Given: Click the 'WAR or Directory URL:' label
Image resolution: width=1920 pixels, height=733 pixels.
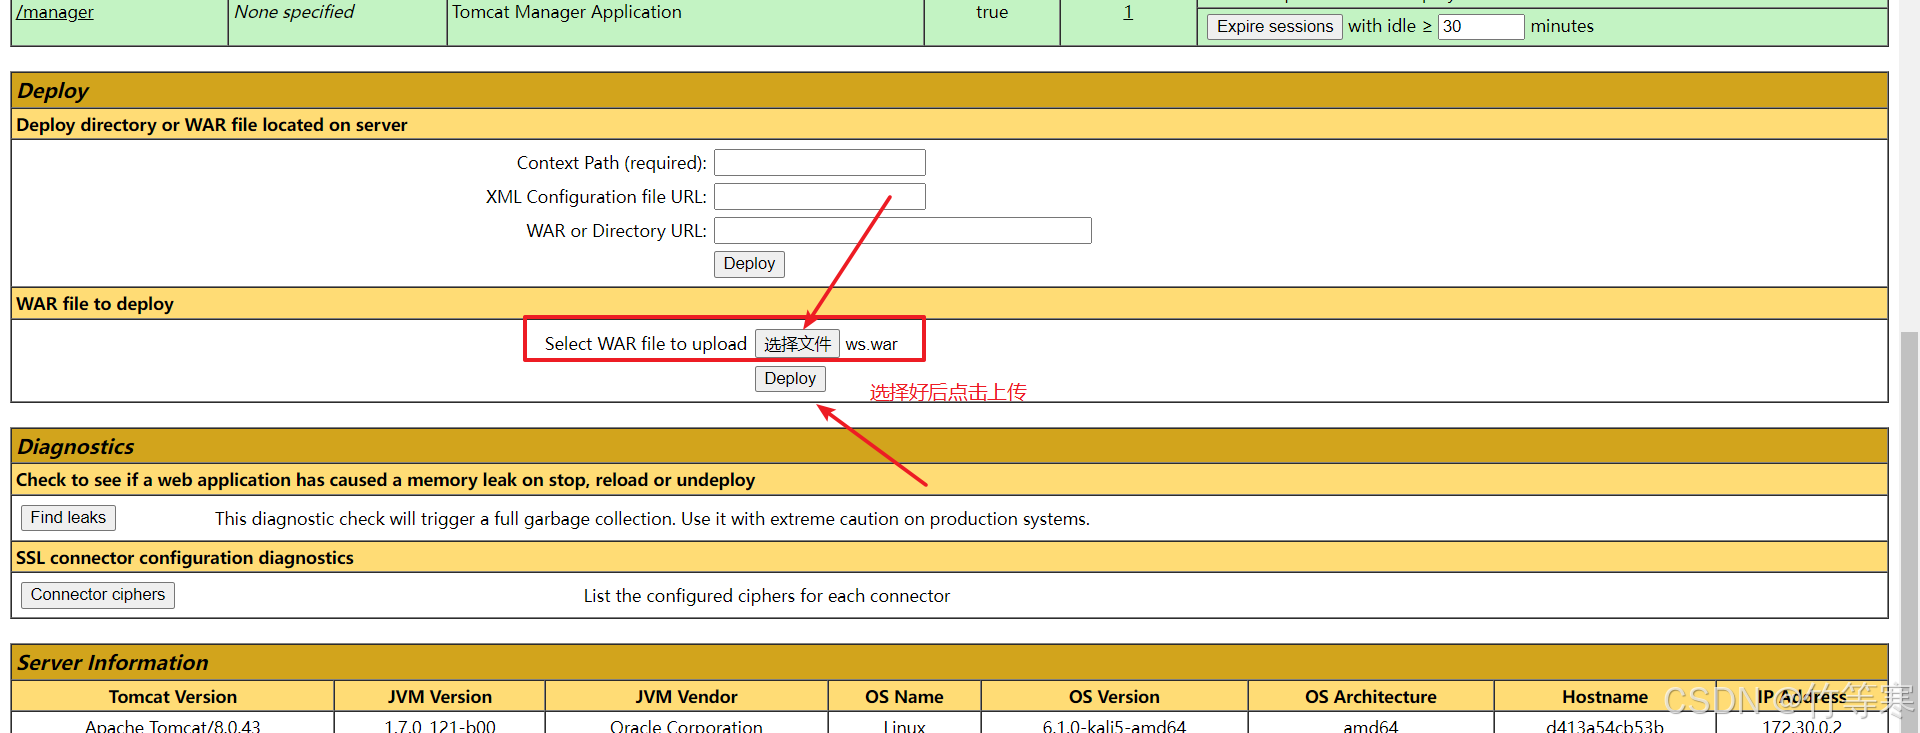Looking at the screenshot, I should pyautogui.click(x=617, y=231).
